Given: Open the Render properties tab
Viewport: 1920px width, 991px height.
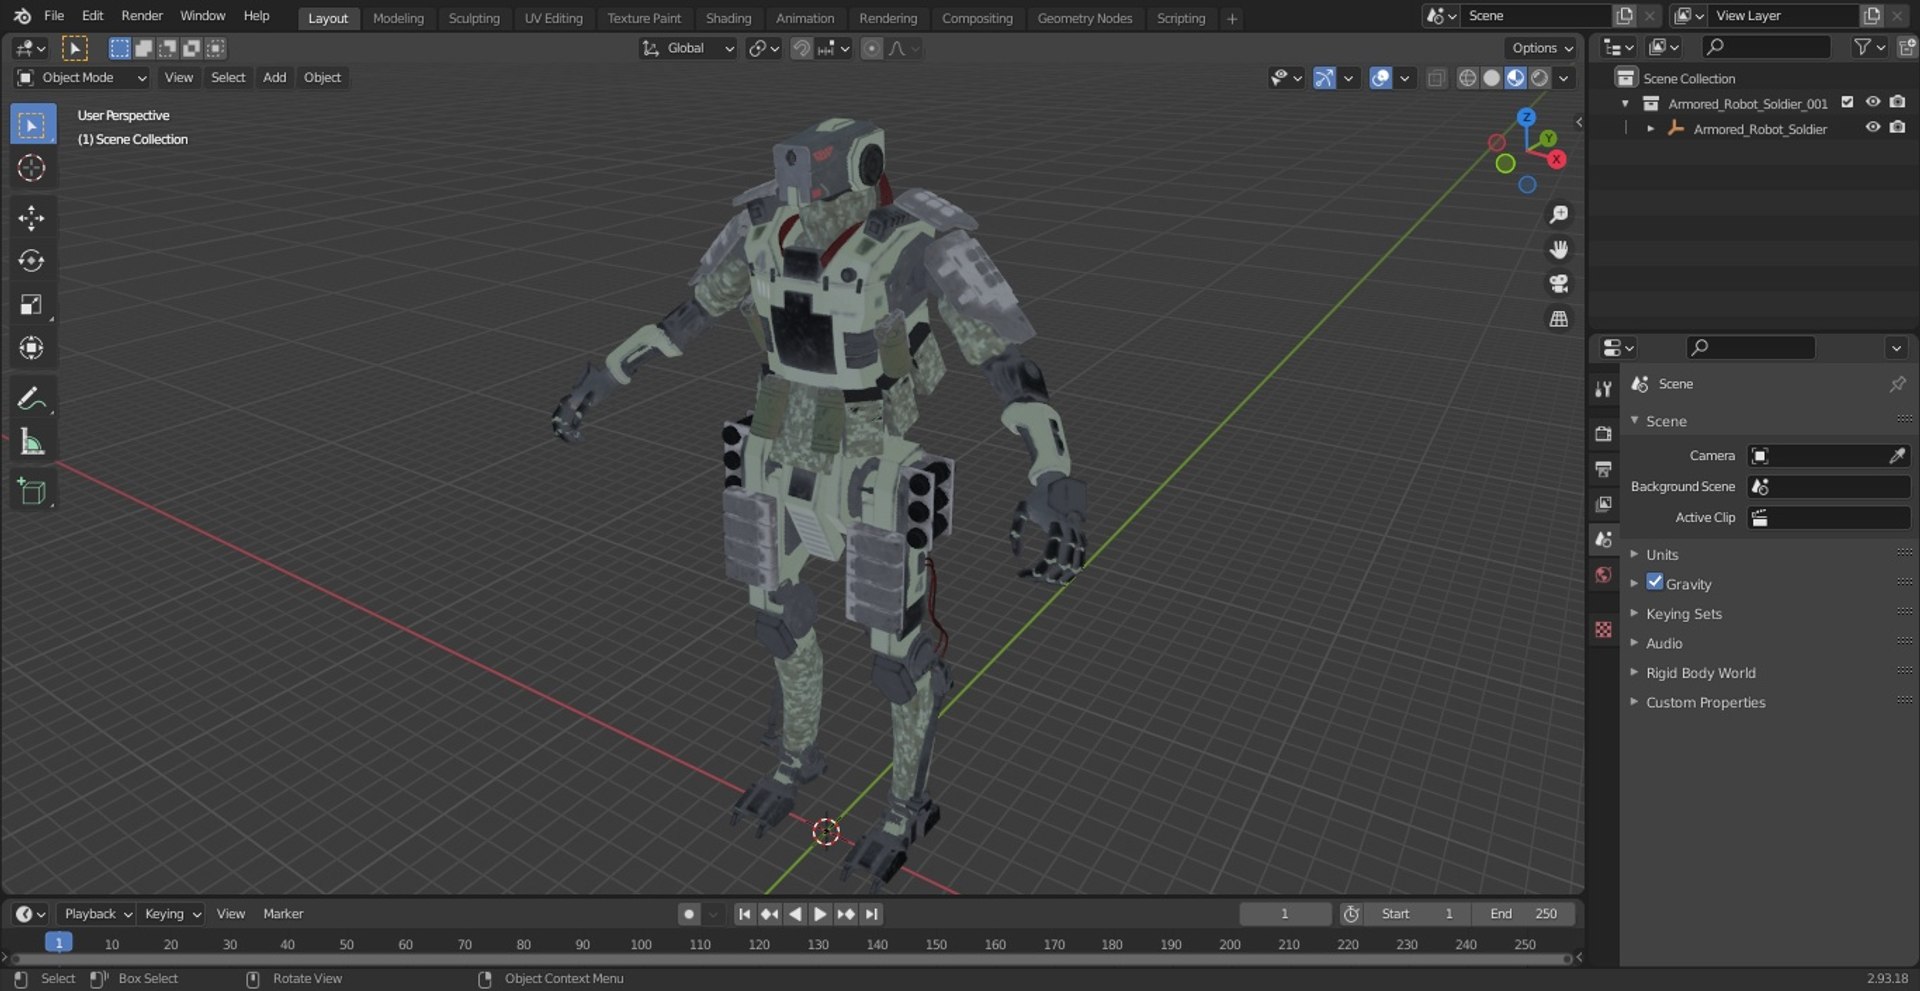Looking at the screenshot, I should (1603, 434).
